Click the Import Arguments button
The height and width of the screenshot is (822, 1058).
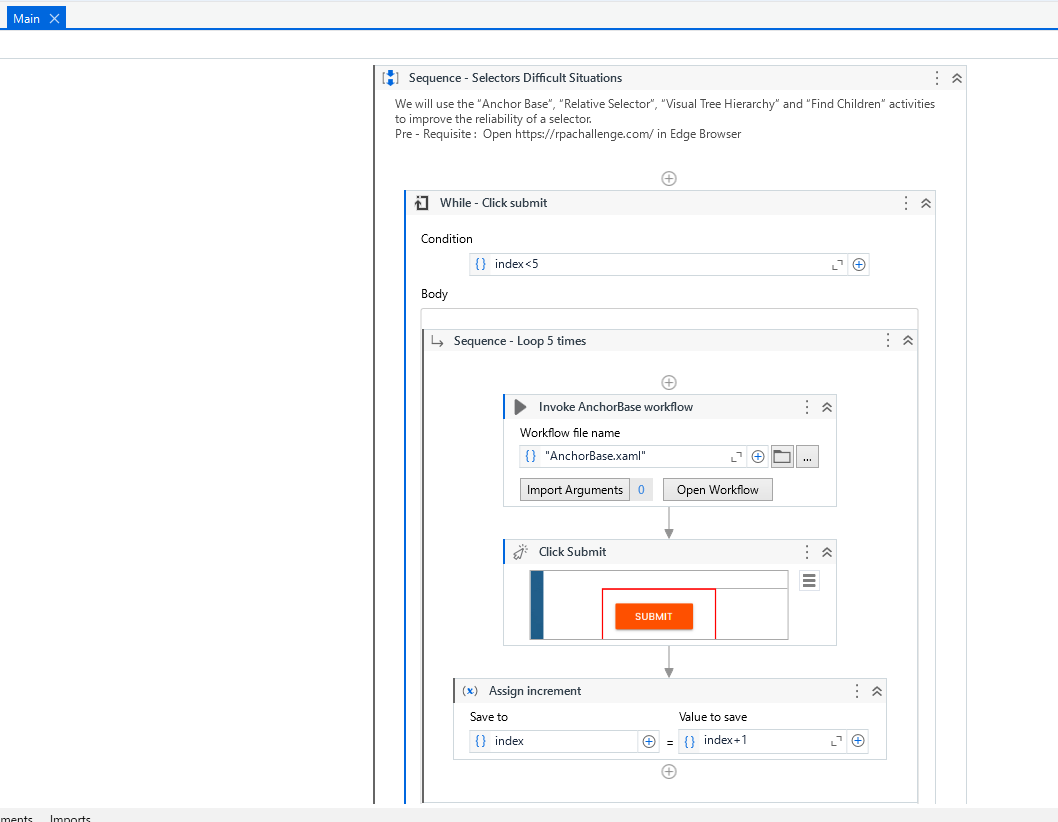point(575,489)
